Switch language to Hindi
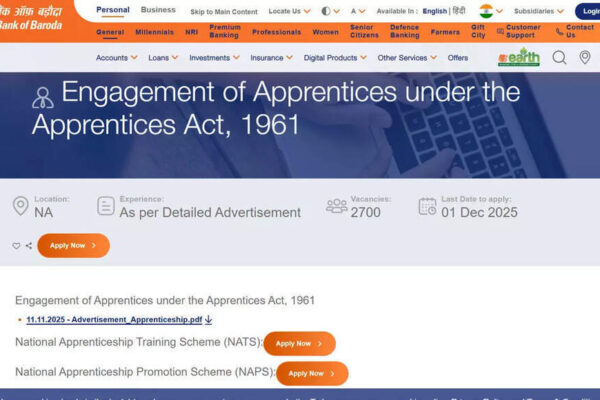 [x=459, y=11]
